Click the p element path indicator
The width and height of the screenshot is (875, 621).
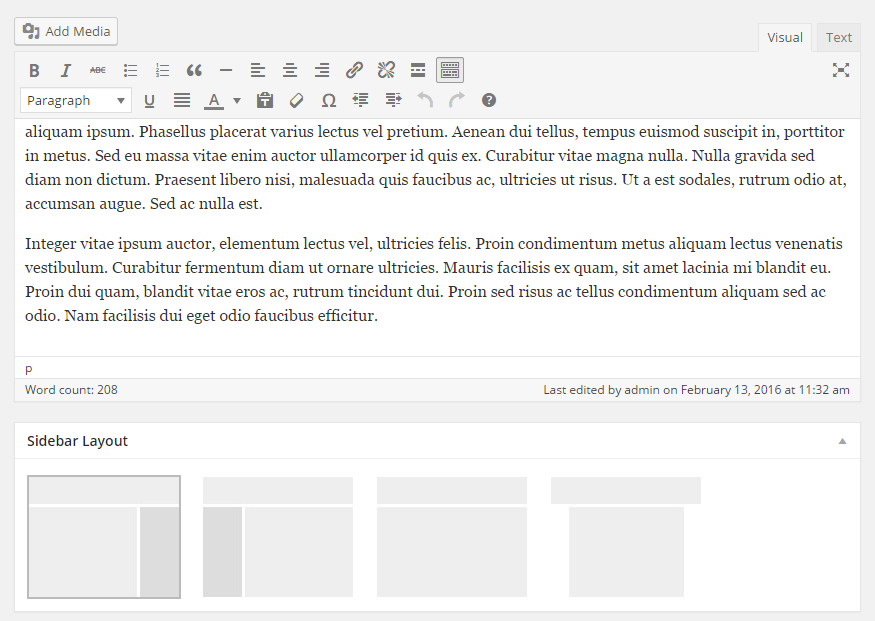(28, 369)
